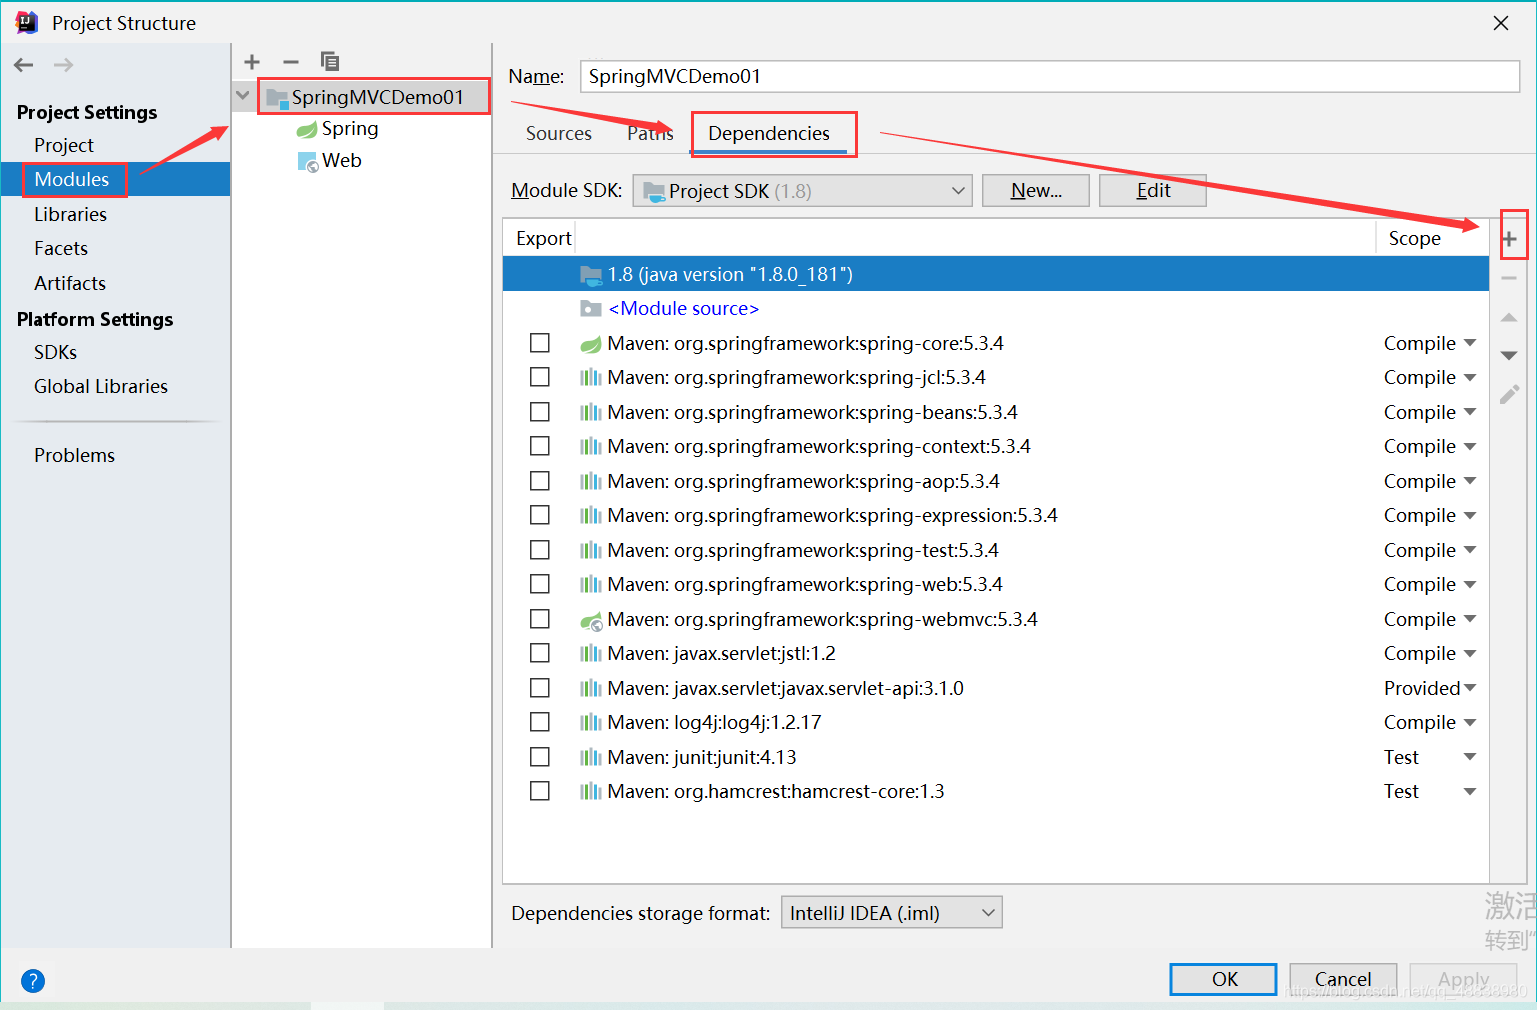Remove selected dependency with minus icon

1510,278
